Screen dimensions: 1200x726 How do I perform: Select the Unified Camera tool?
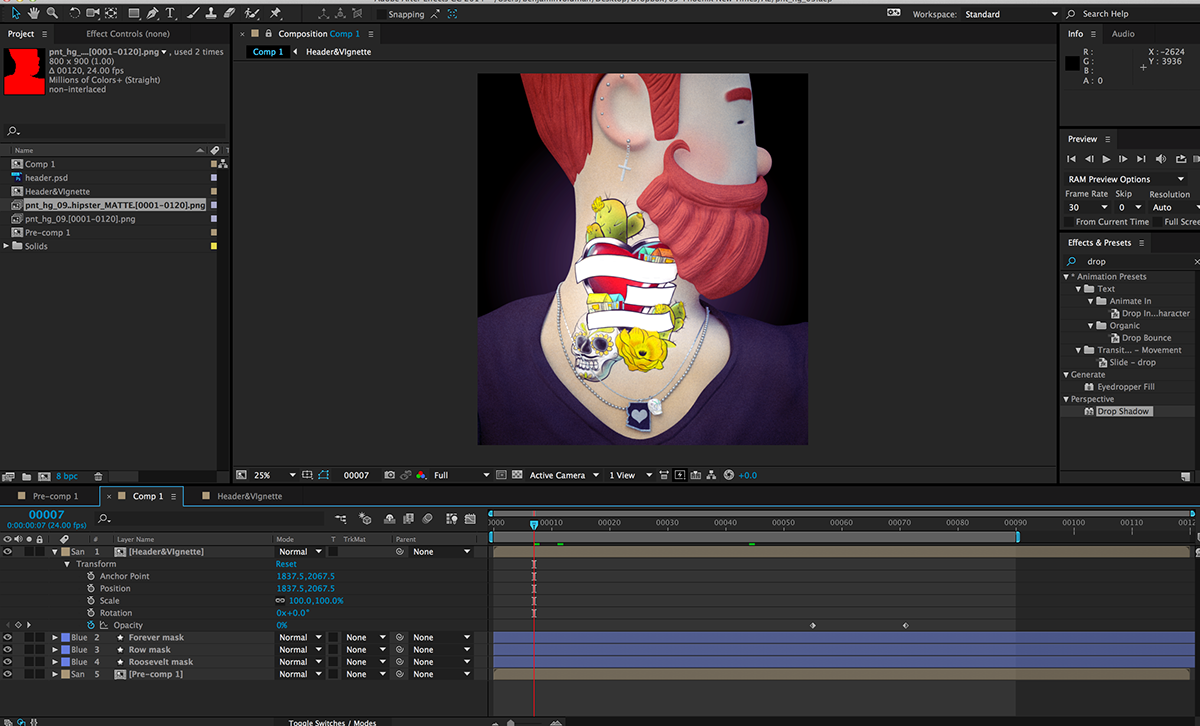click(93, 14)
